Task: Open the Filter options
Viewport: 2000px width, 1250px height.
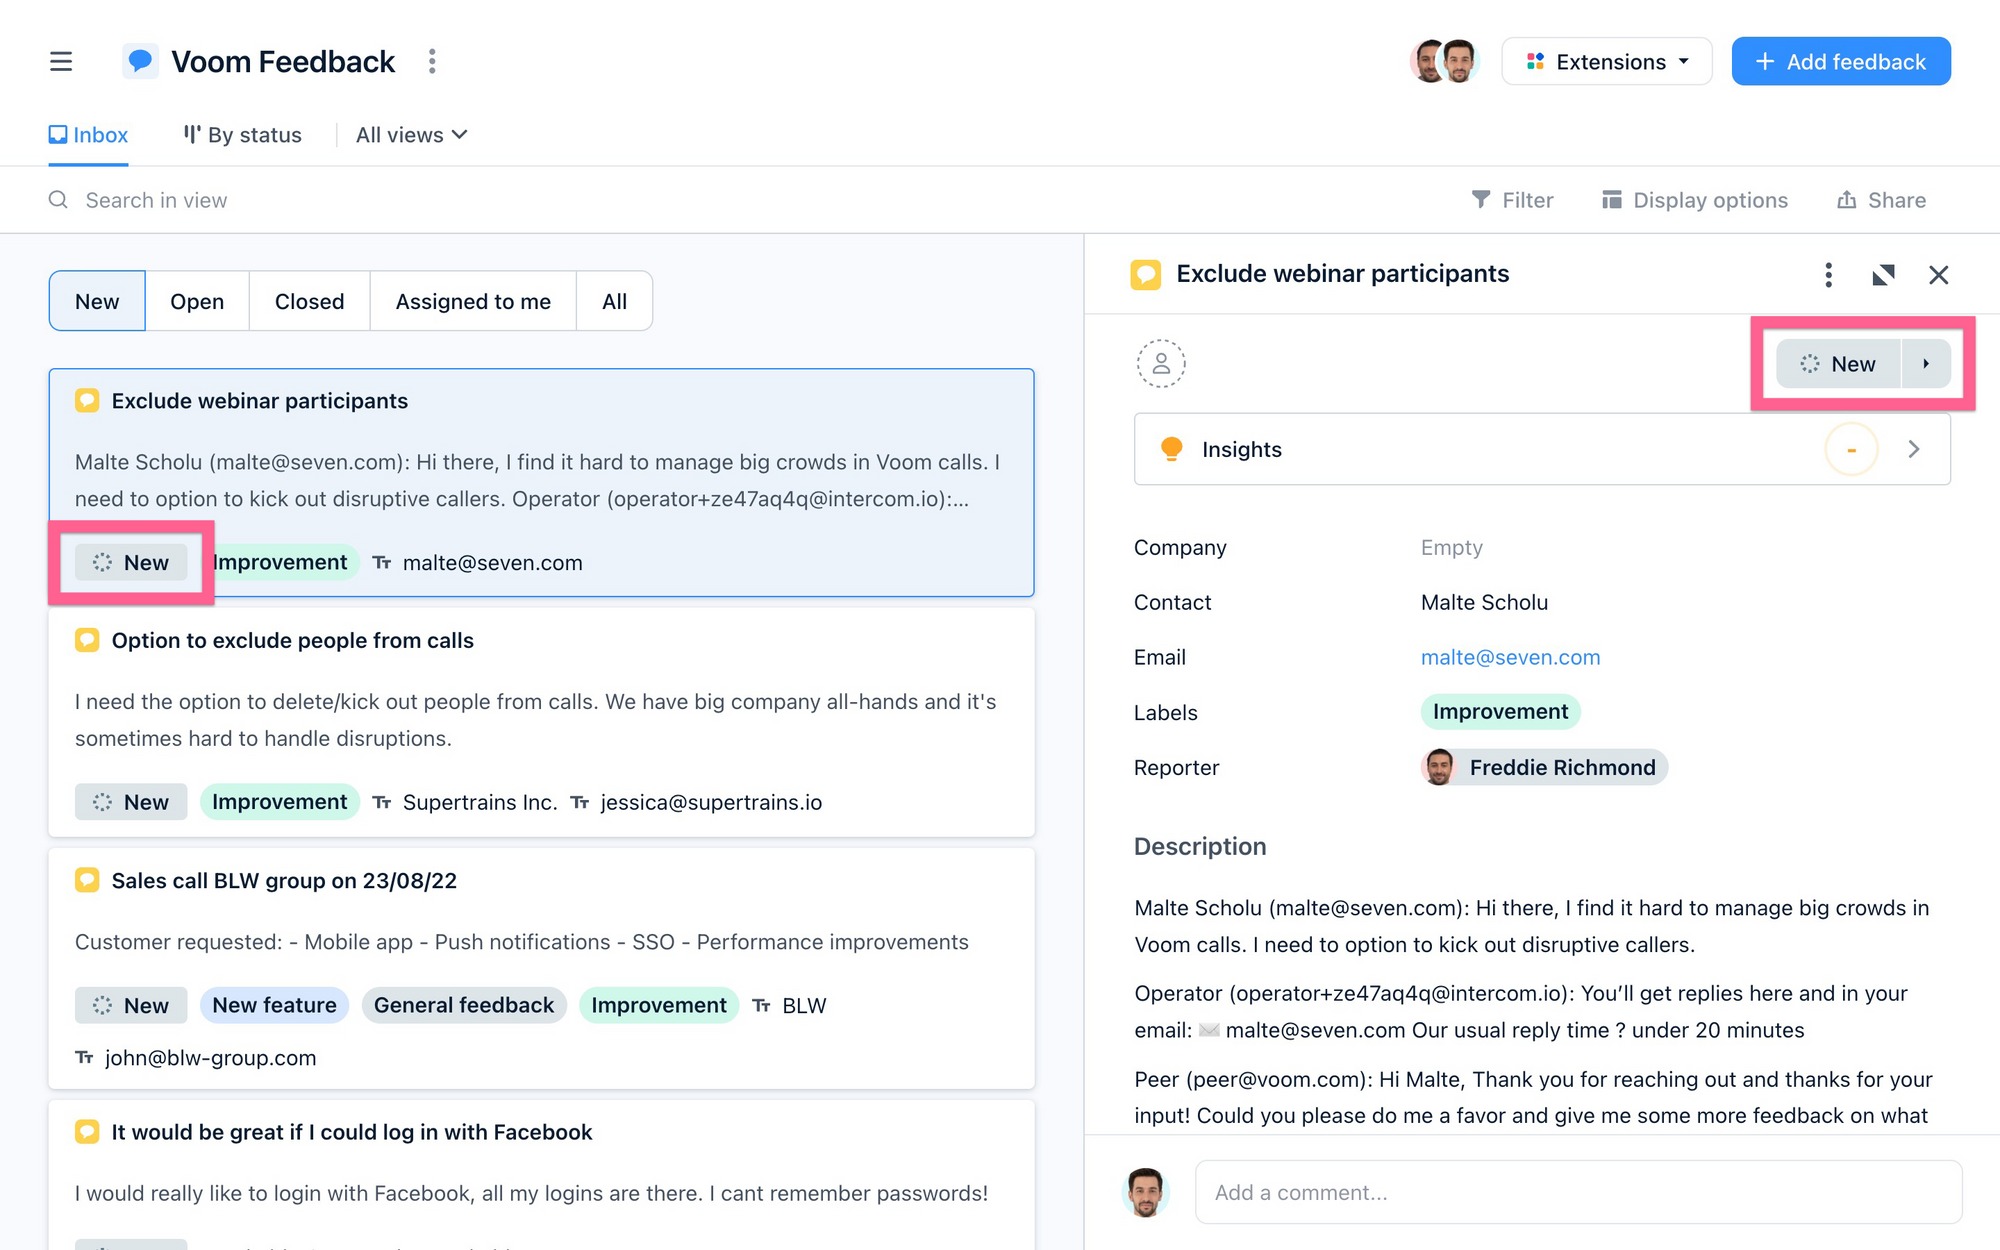Action: coord(1512,200)
